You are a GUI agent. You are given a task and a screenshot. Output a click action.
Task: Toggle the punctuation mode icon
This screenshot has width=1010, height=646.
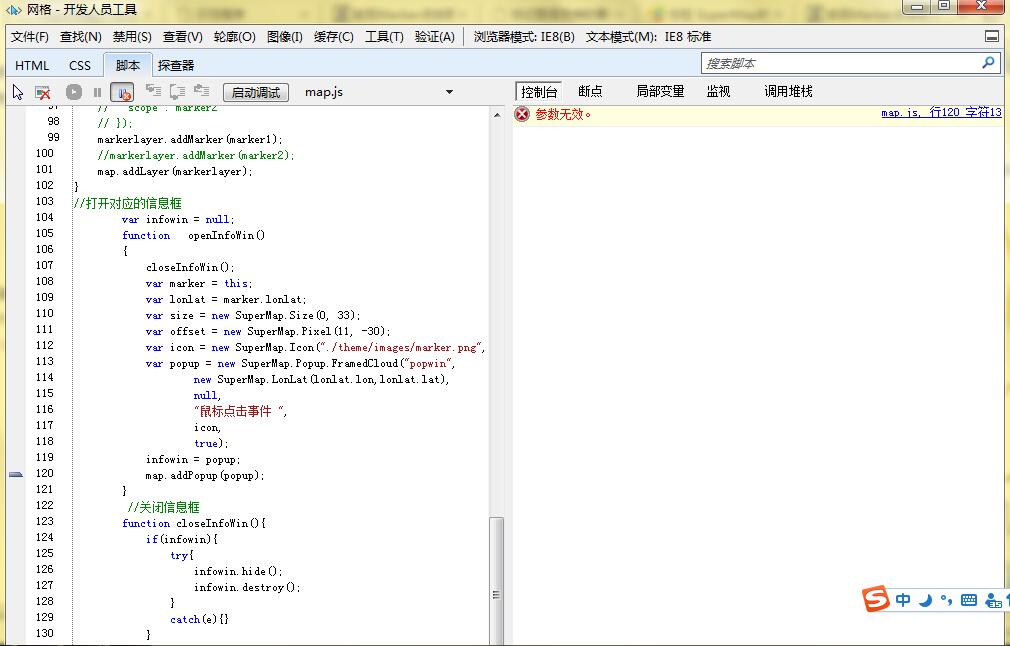click(x=946, y=600)
